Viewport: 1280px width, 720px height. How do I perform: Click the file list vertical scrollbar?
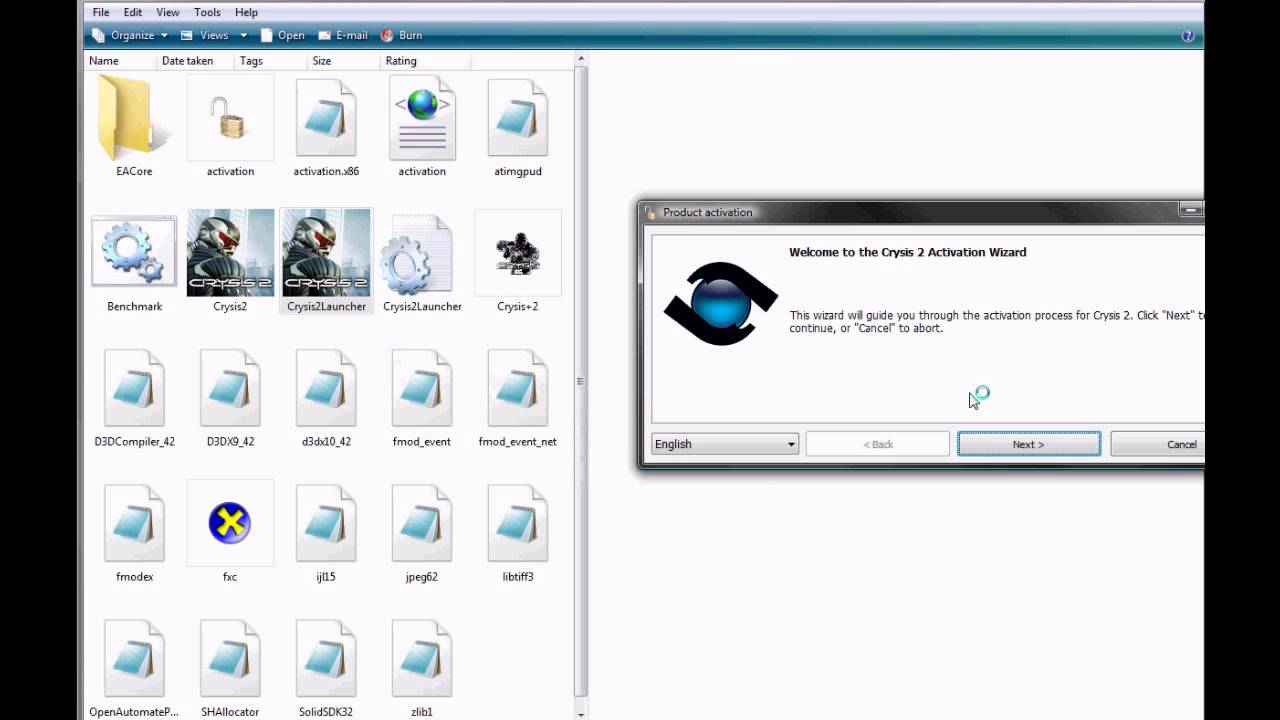(581, 381)
